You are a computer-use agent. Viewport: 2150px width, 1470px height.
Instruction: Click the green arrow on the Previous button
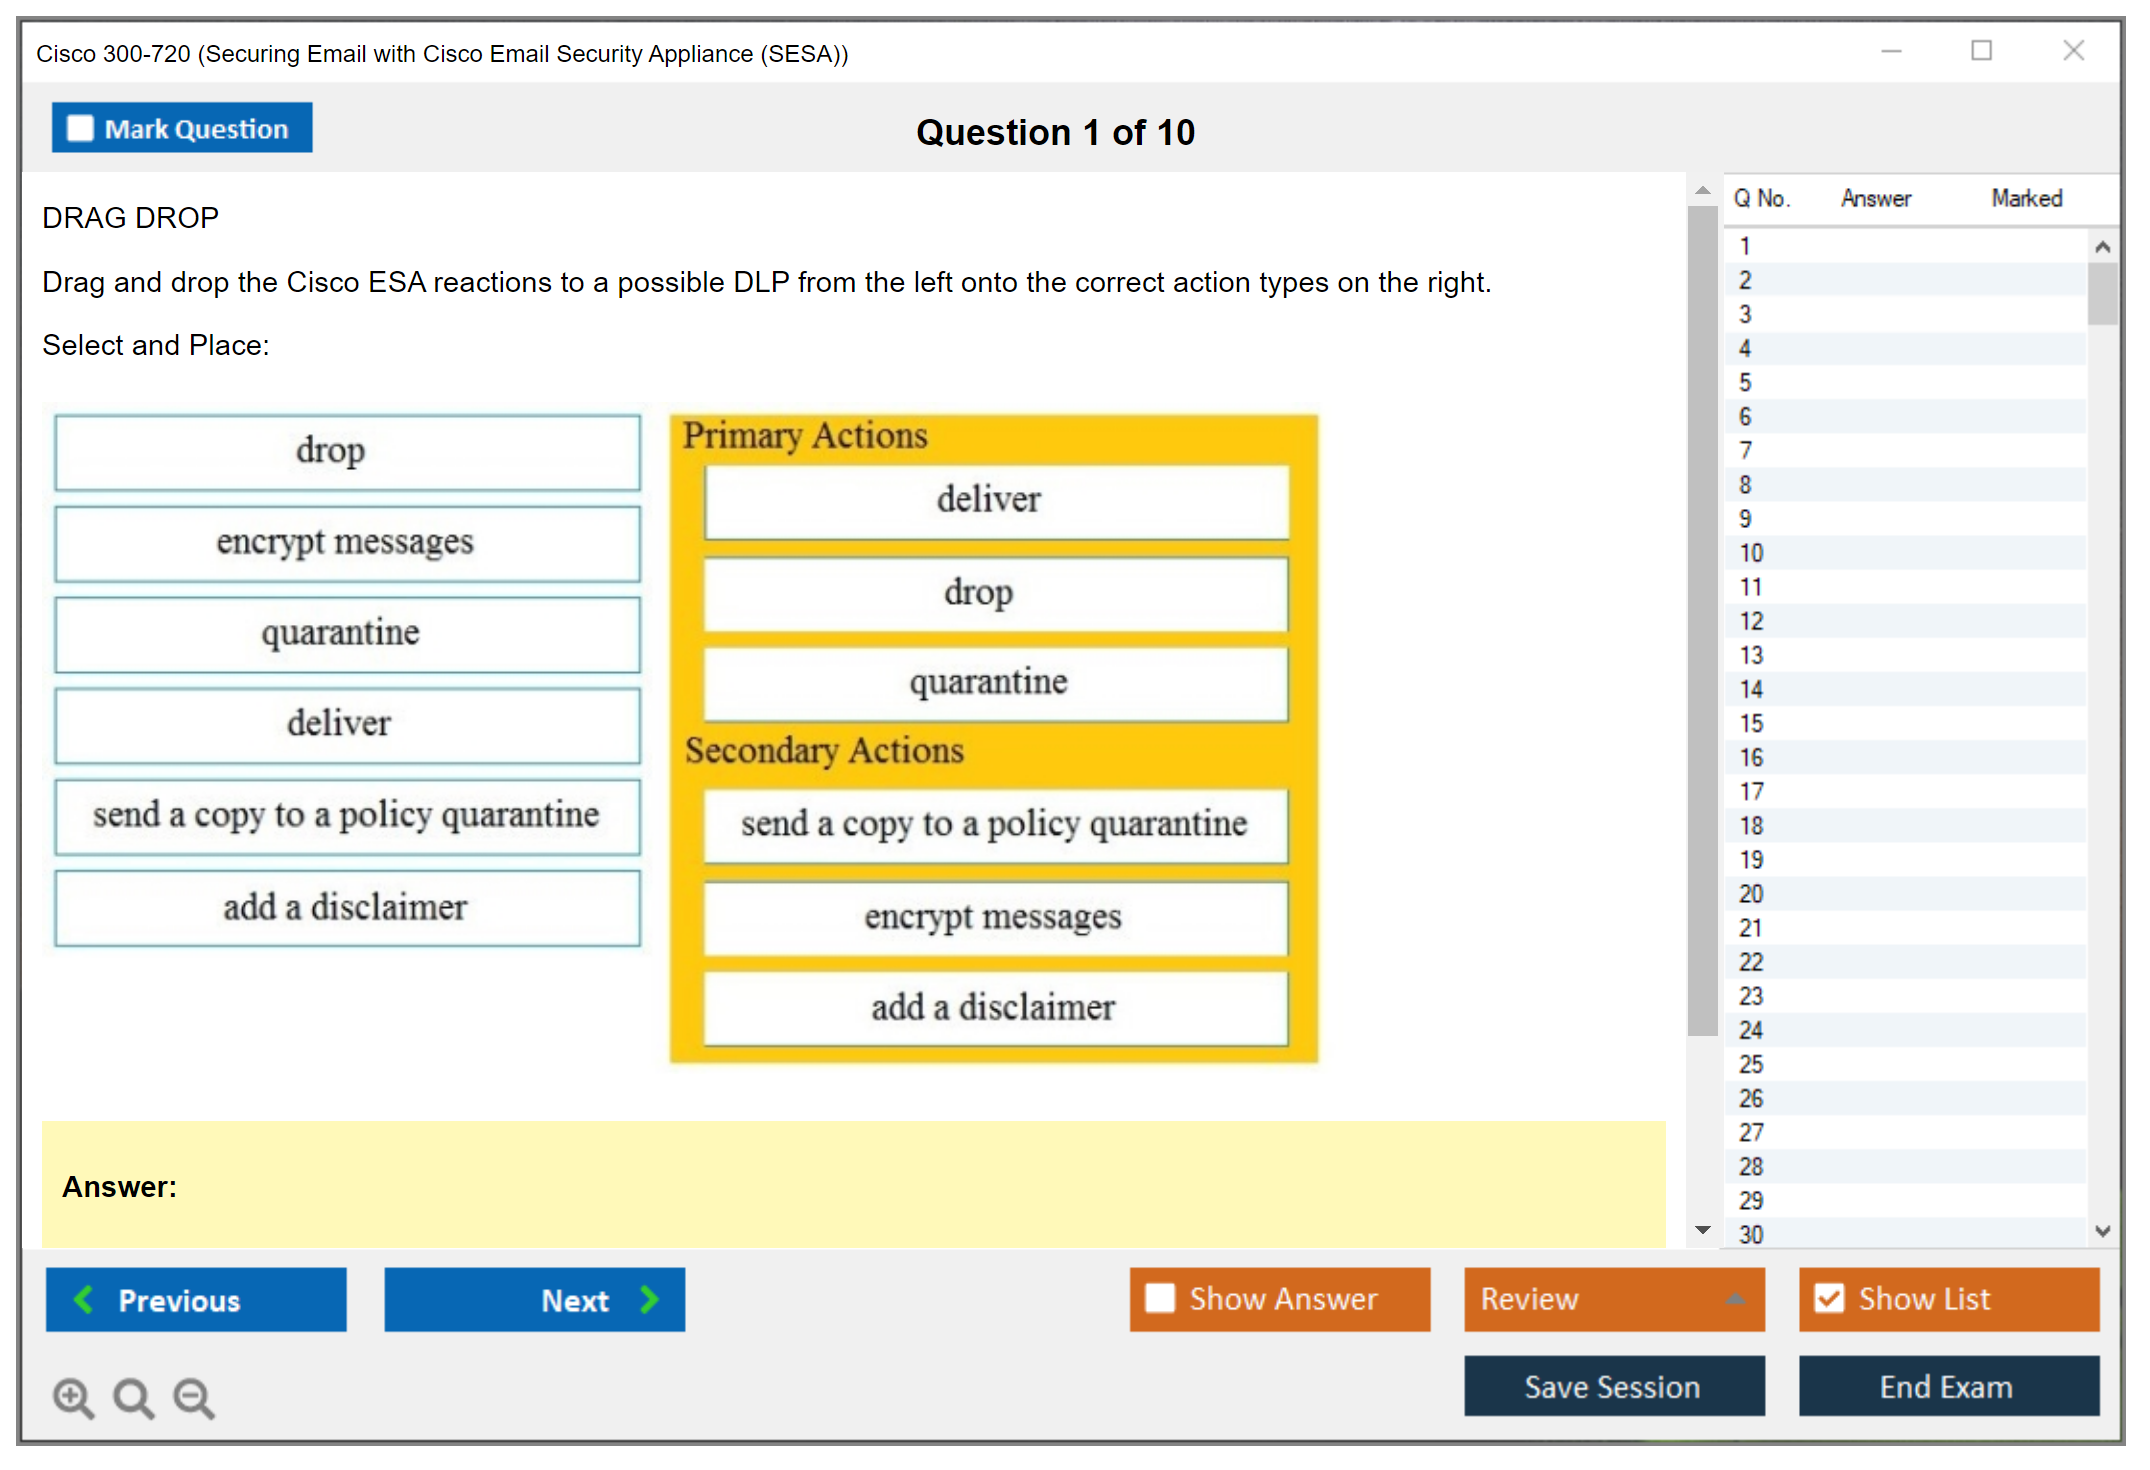[84, 1300]
